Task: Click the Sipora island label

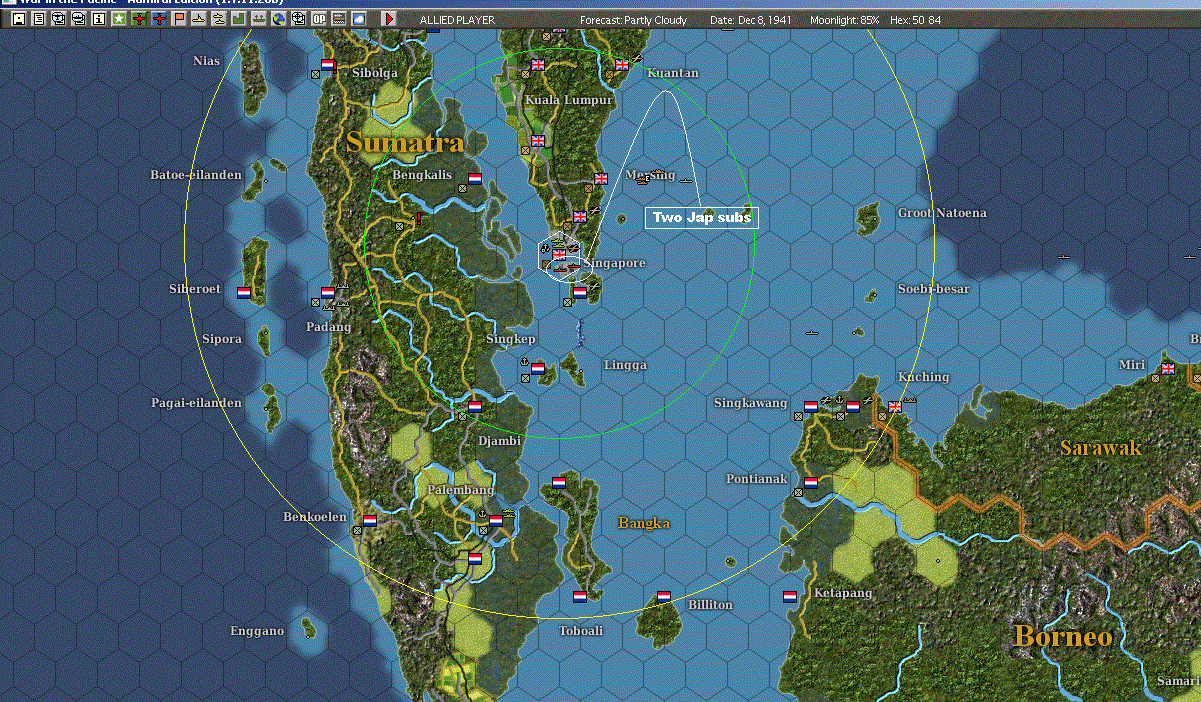Action: coord(222,339)
